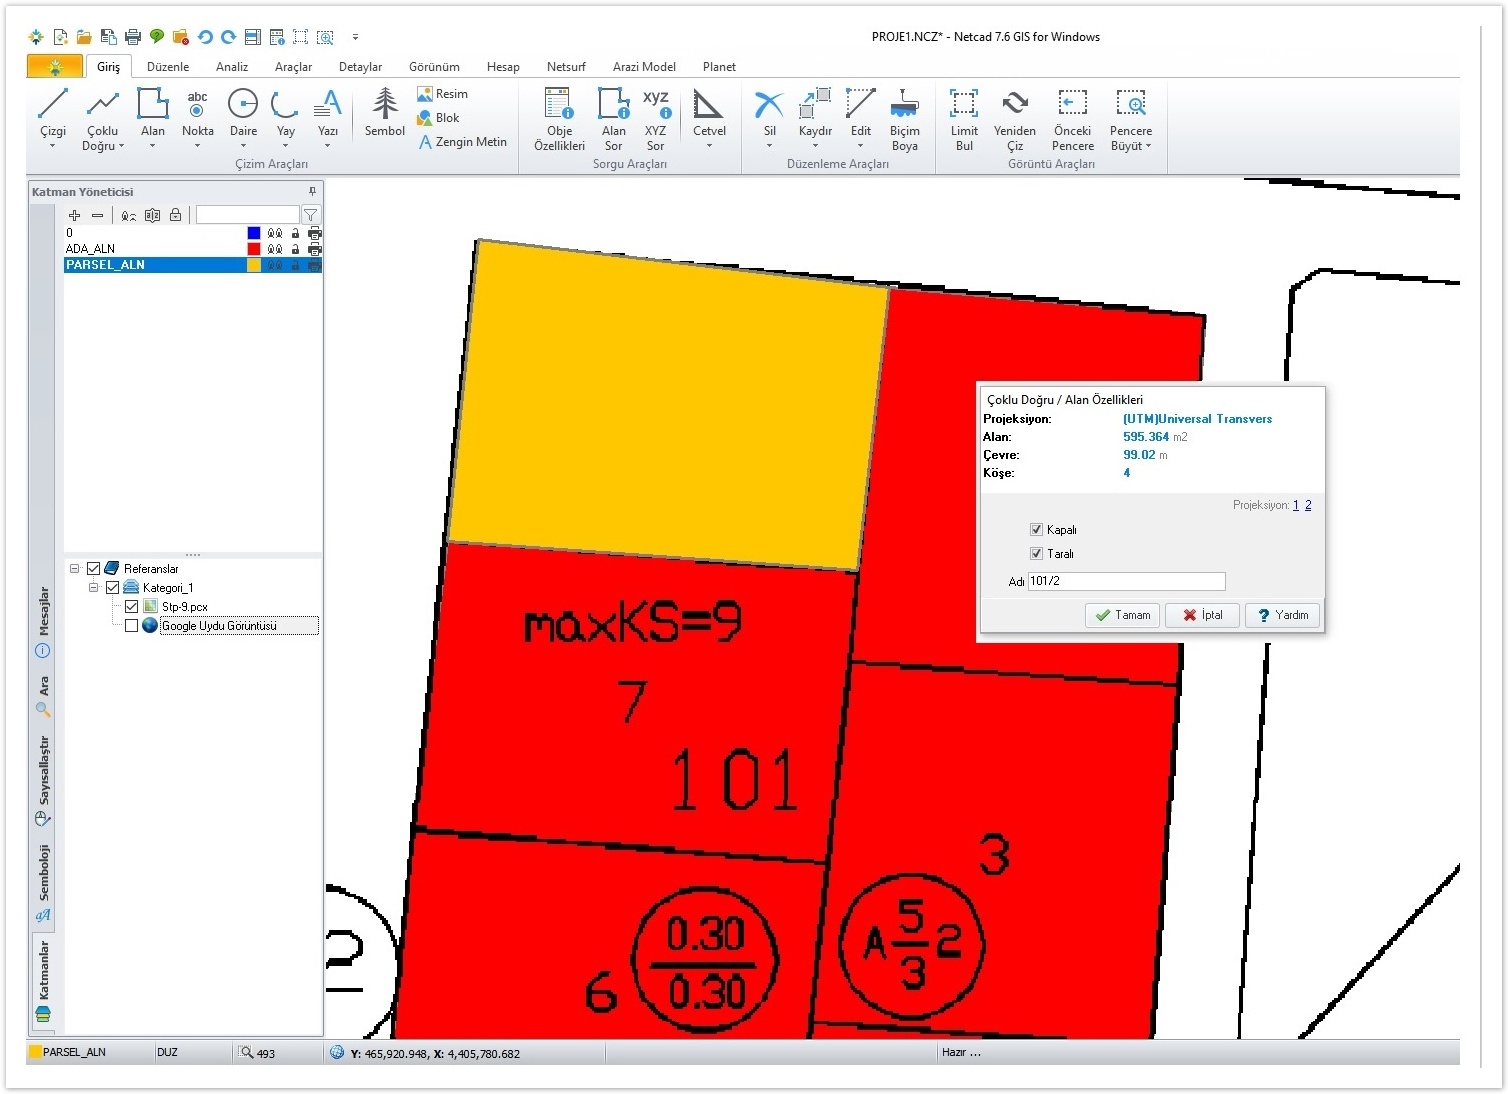This screenshot has height=1094, width=1508.
Task: Expand the Pencere Büyüt dropdown
Action: pyautogui.click(x=1148, y=146)
